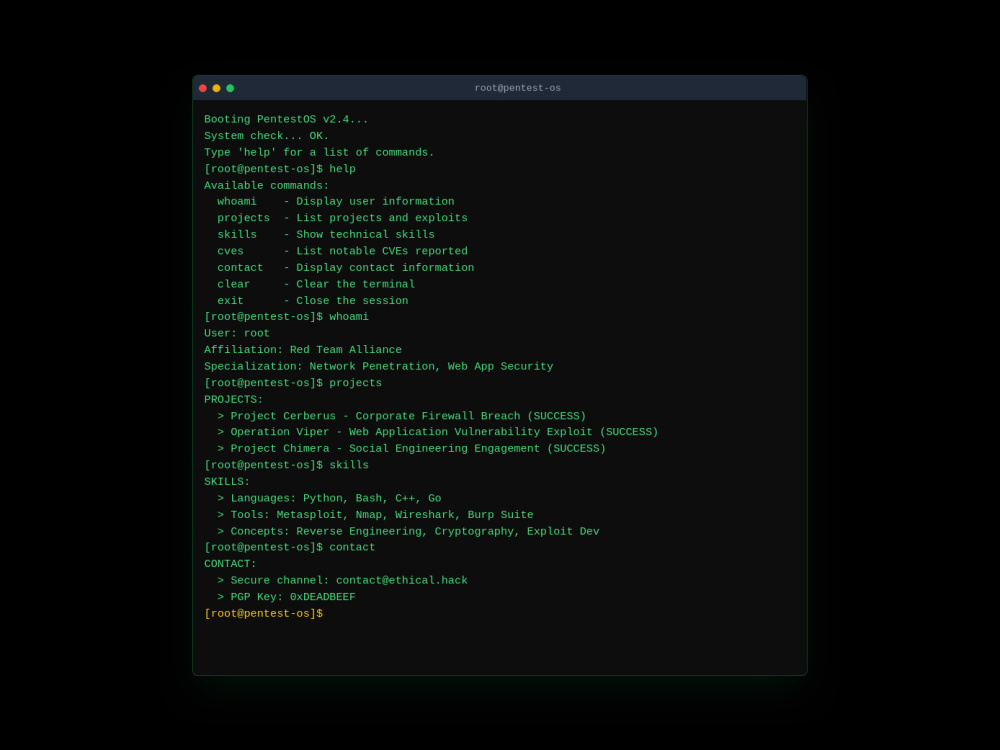
Task: Click the exit command description row
Action: [312, 301]
